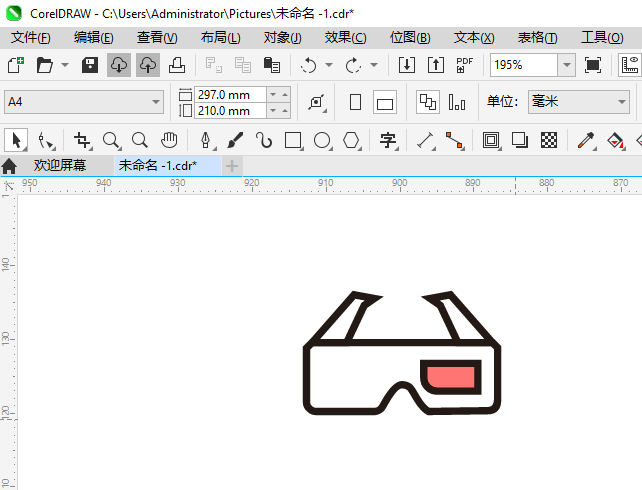Select the Polygon tool
Screen dimensions: 642x490
point(351,140)
